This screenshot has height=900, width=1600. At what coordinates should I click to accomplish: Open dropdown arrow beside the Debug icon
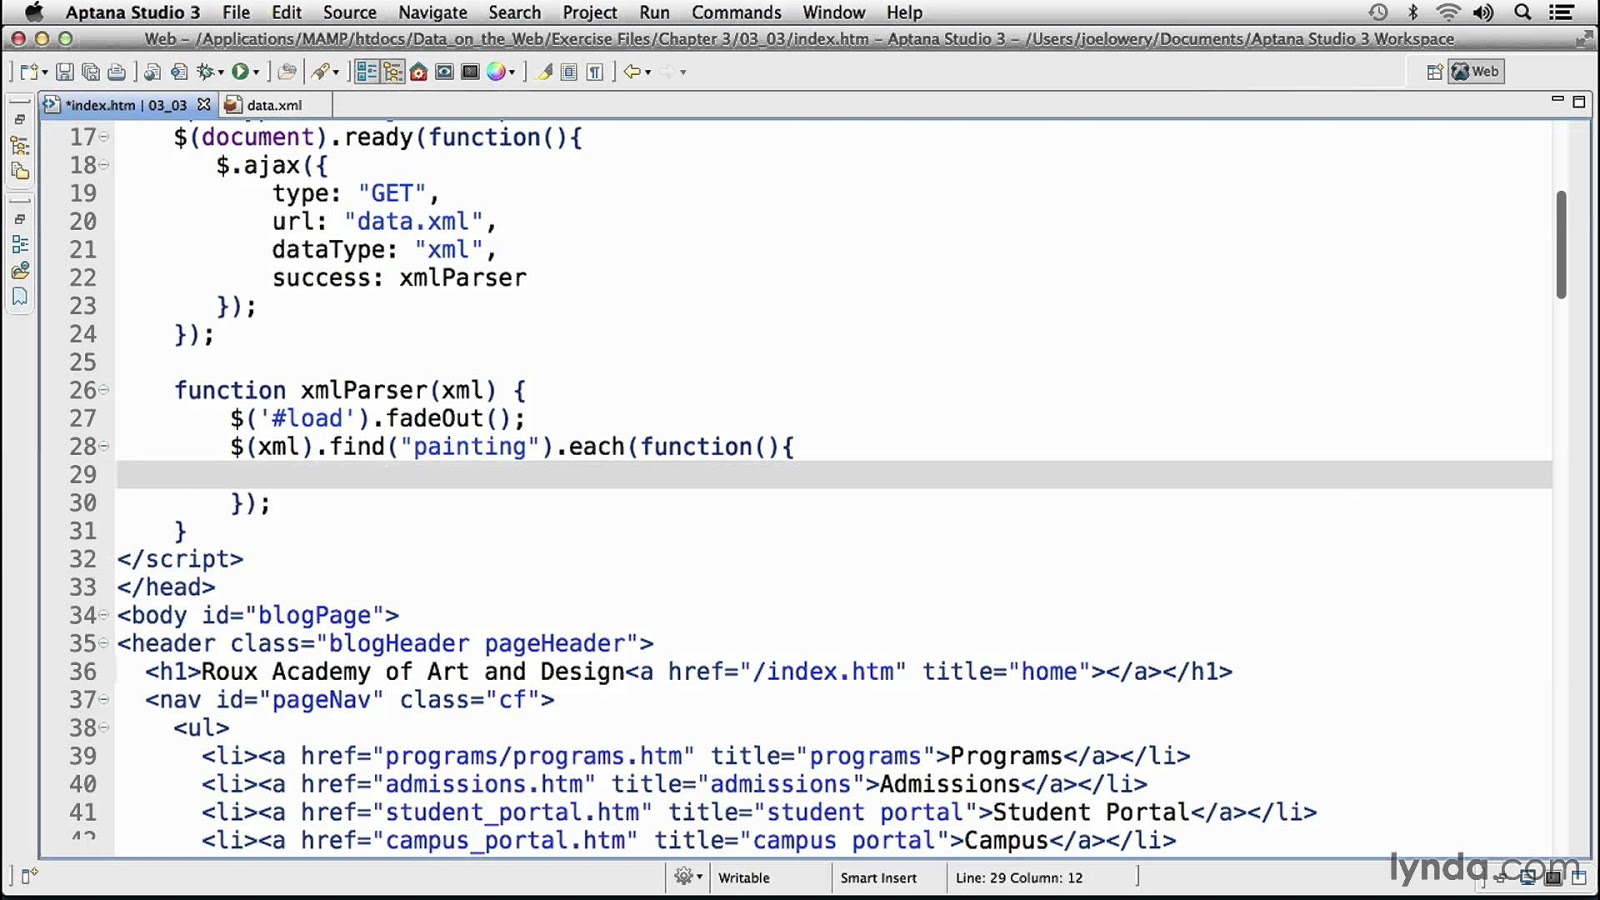[x=221, y=73]
